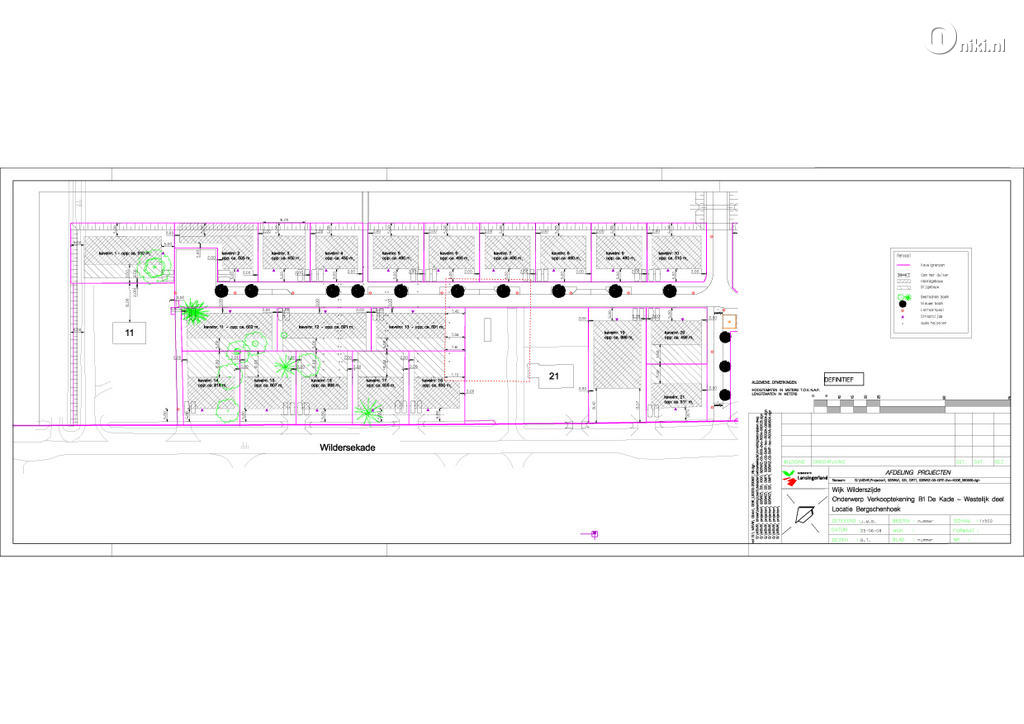The image size is (1024, 724).
Task: Click the kavelnr. 14 plot label
Action: tap(213, 383)
